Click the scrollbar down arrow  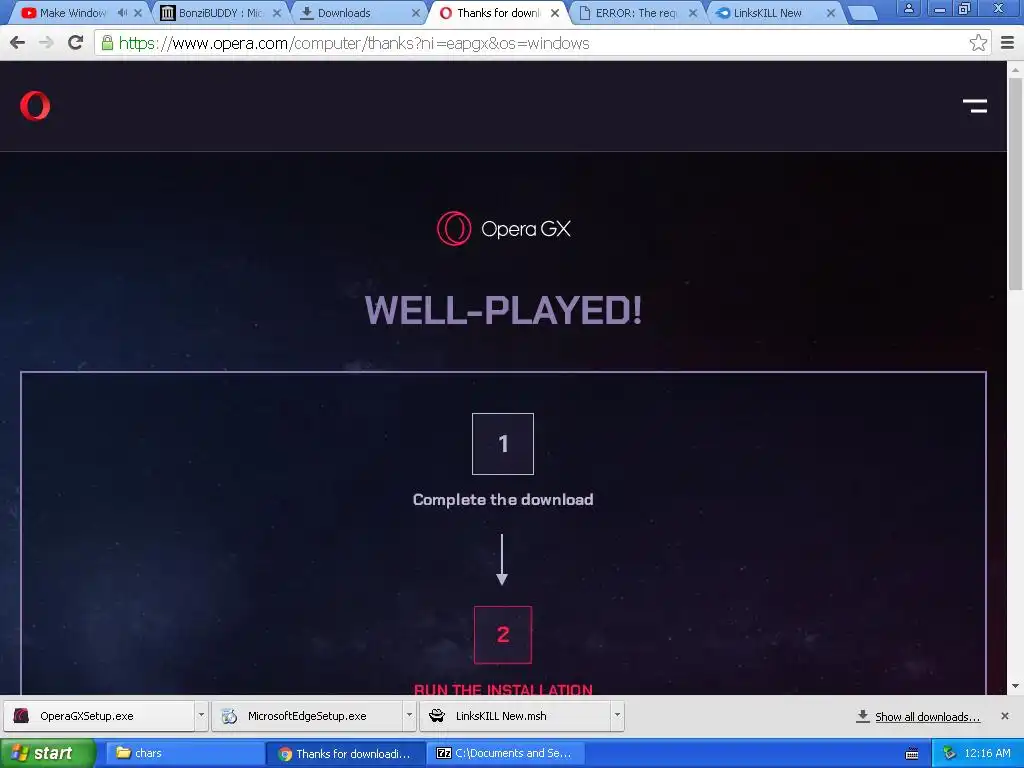tap(1016, 686)
